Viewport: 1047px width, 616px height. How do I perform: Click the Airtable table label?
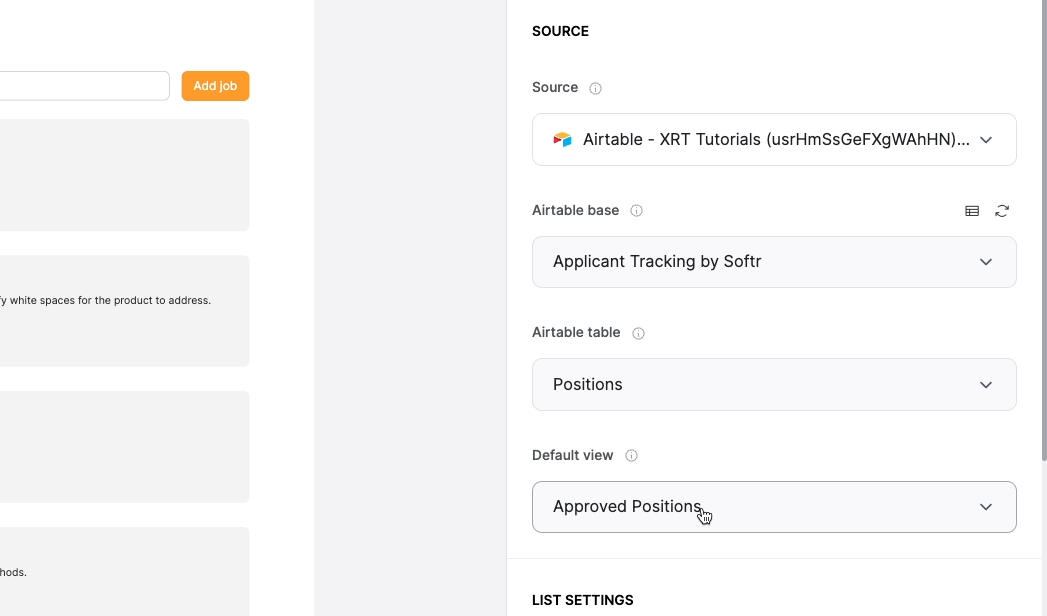tap(576, 332)
